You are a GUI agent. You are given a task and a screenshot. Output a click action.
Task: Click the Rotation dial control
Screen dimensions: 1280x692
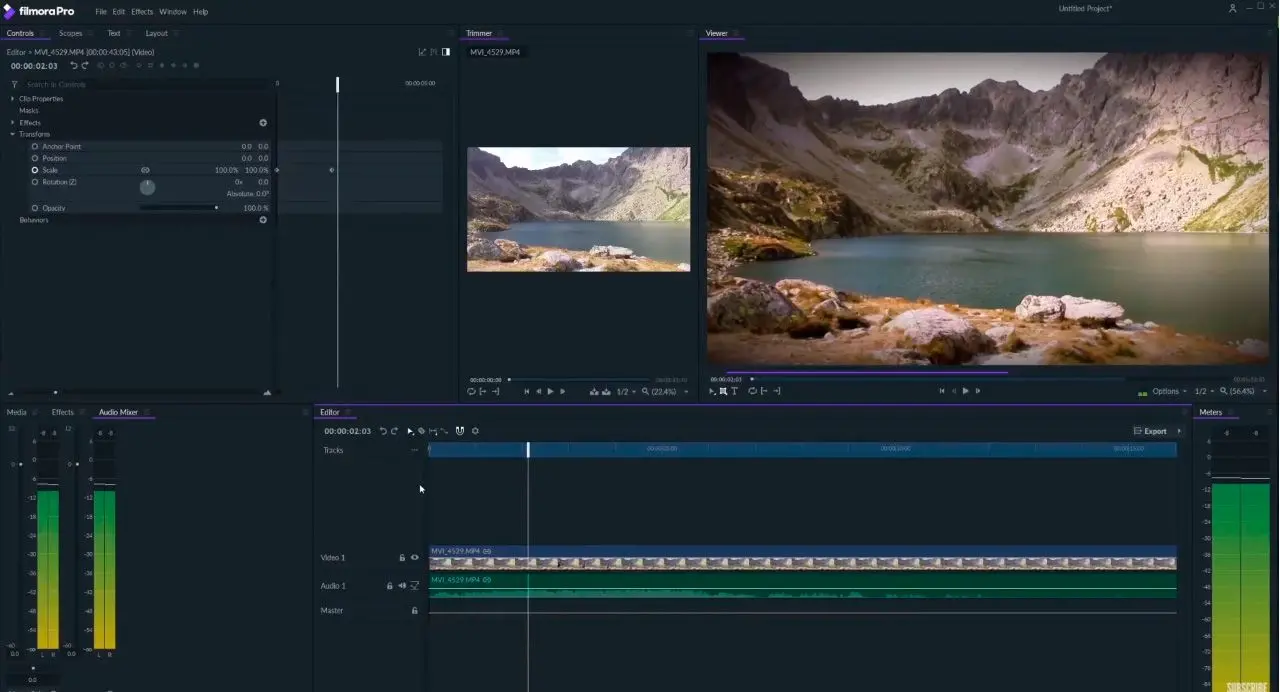pos(147,187)
